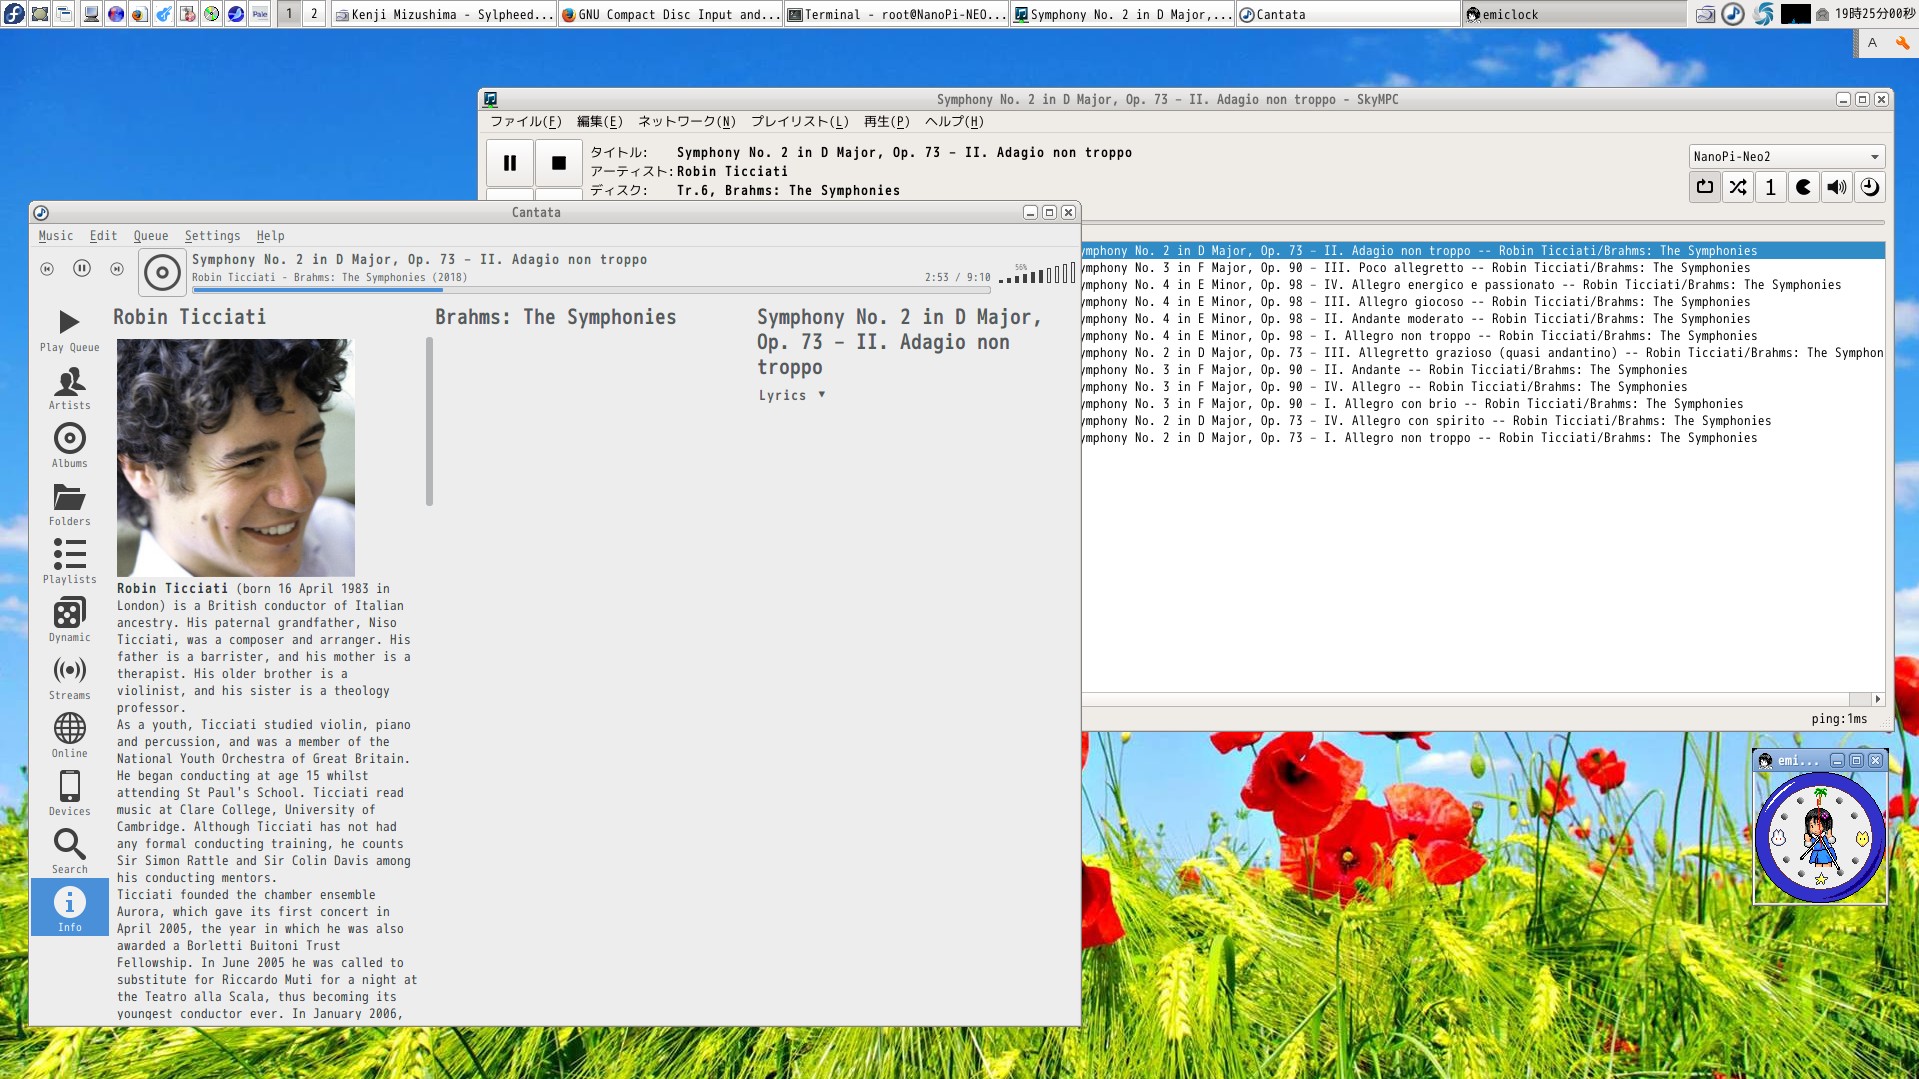Click the stop button in SkyMPC

558,163
